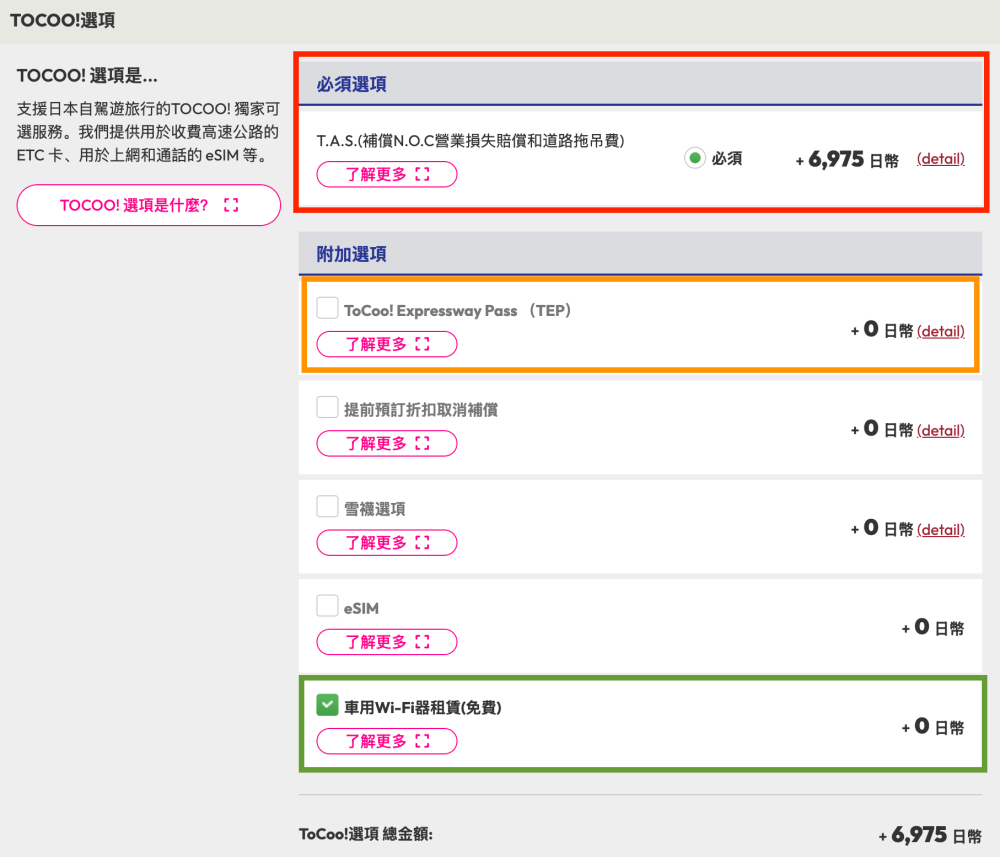1000x857 pixels.
Task: Click the TOCOO! 選項是什麼？ button
Action: (x=149, y=205)
